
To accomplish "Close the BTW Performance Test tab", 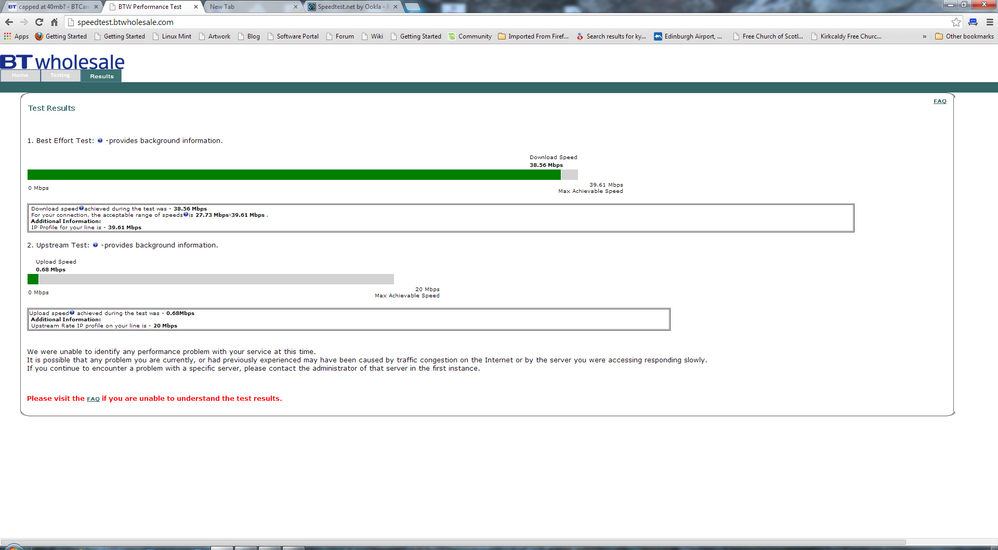I will pos(196,6).
